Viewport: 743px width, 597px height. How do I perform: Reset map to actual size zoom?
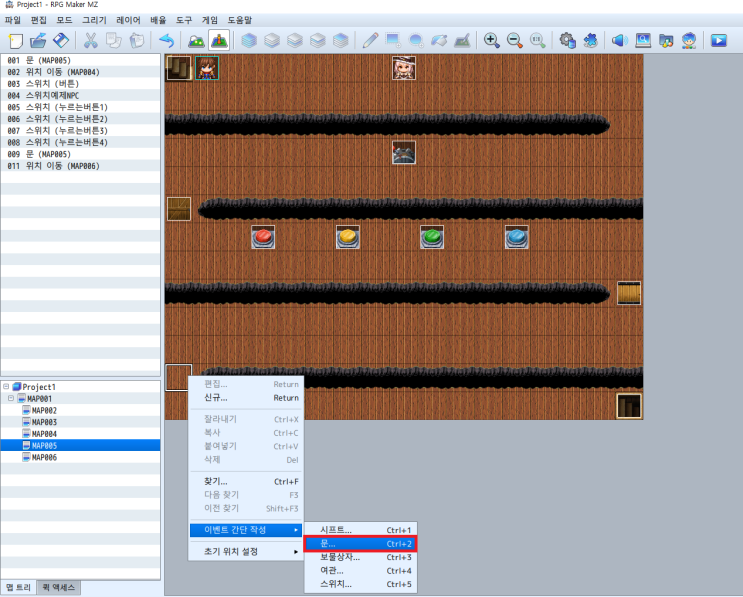(537, 41)
